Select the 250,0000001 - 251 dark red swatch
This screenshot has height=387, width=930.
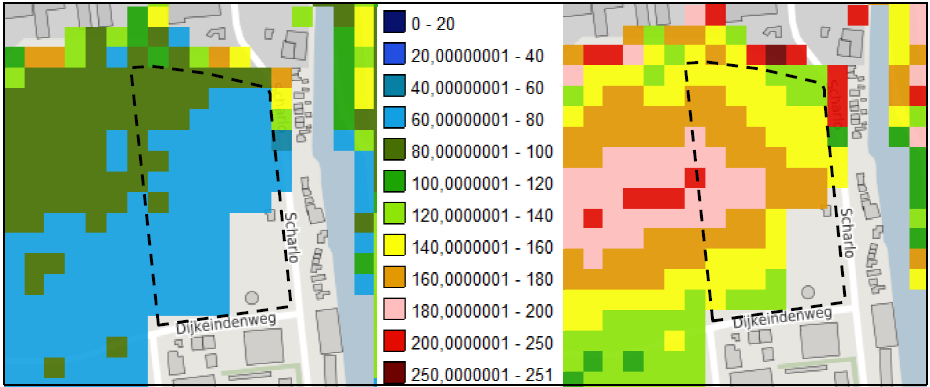(x=393, y=374)
